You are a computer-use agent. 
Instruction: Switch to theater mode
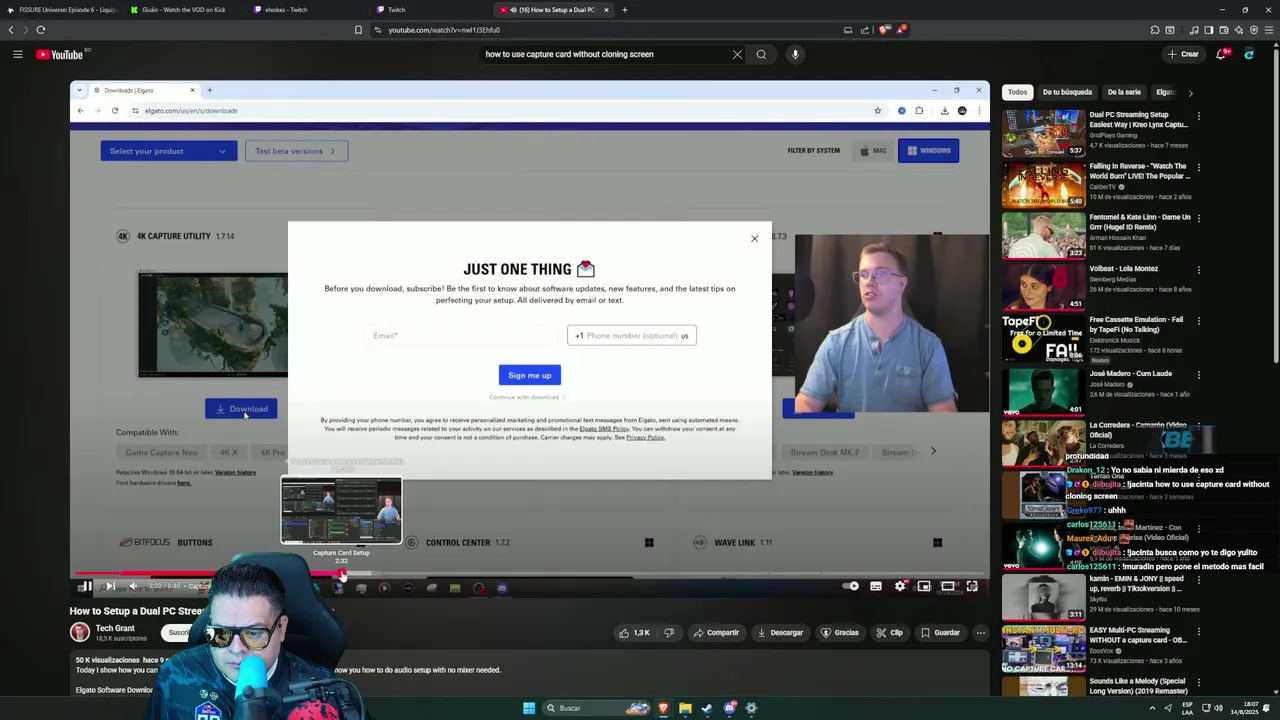948,587
